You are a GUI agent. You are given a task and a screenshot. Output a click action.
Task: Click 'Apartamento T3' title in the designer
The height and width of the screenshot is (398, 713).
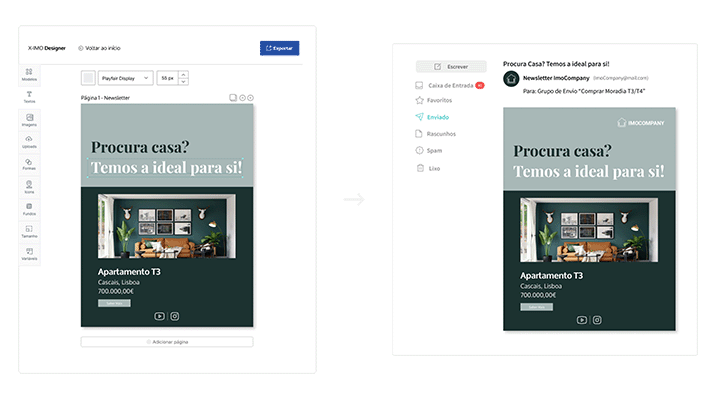(129, 272)
